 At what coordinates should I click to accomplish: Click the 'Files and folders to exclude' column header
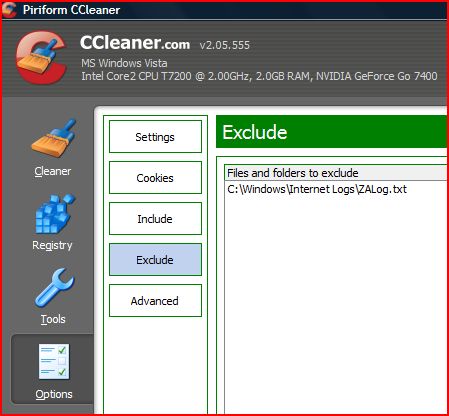[335, 173]
